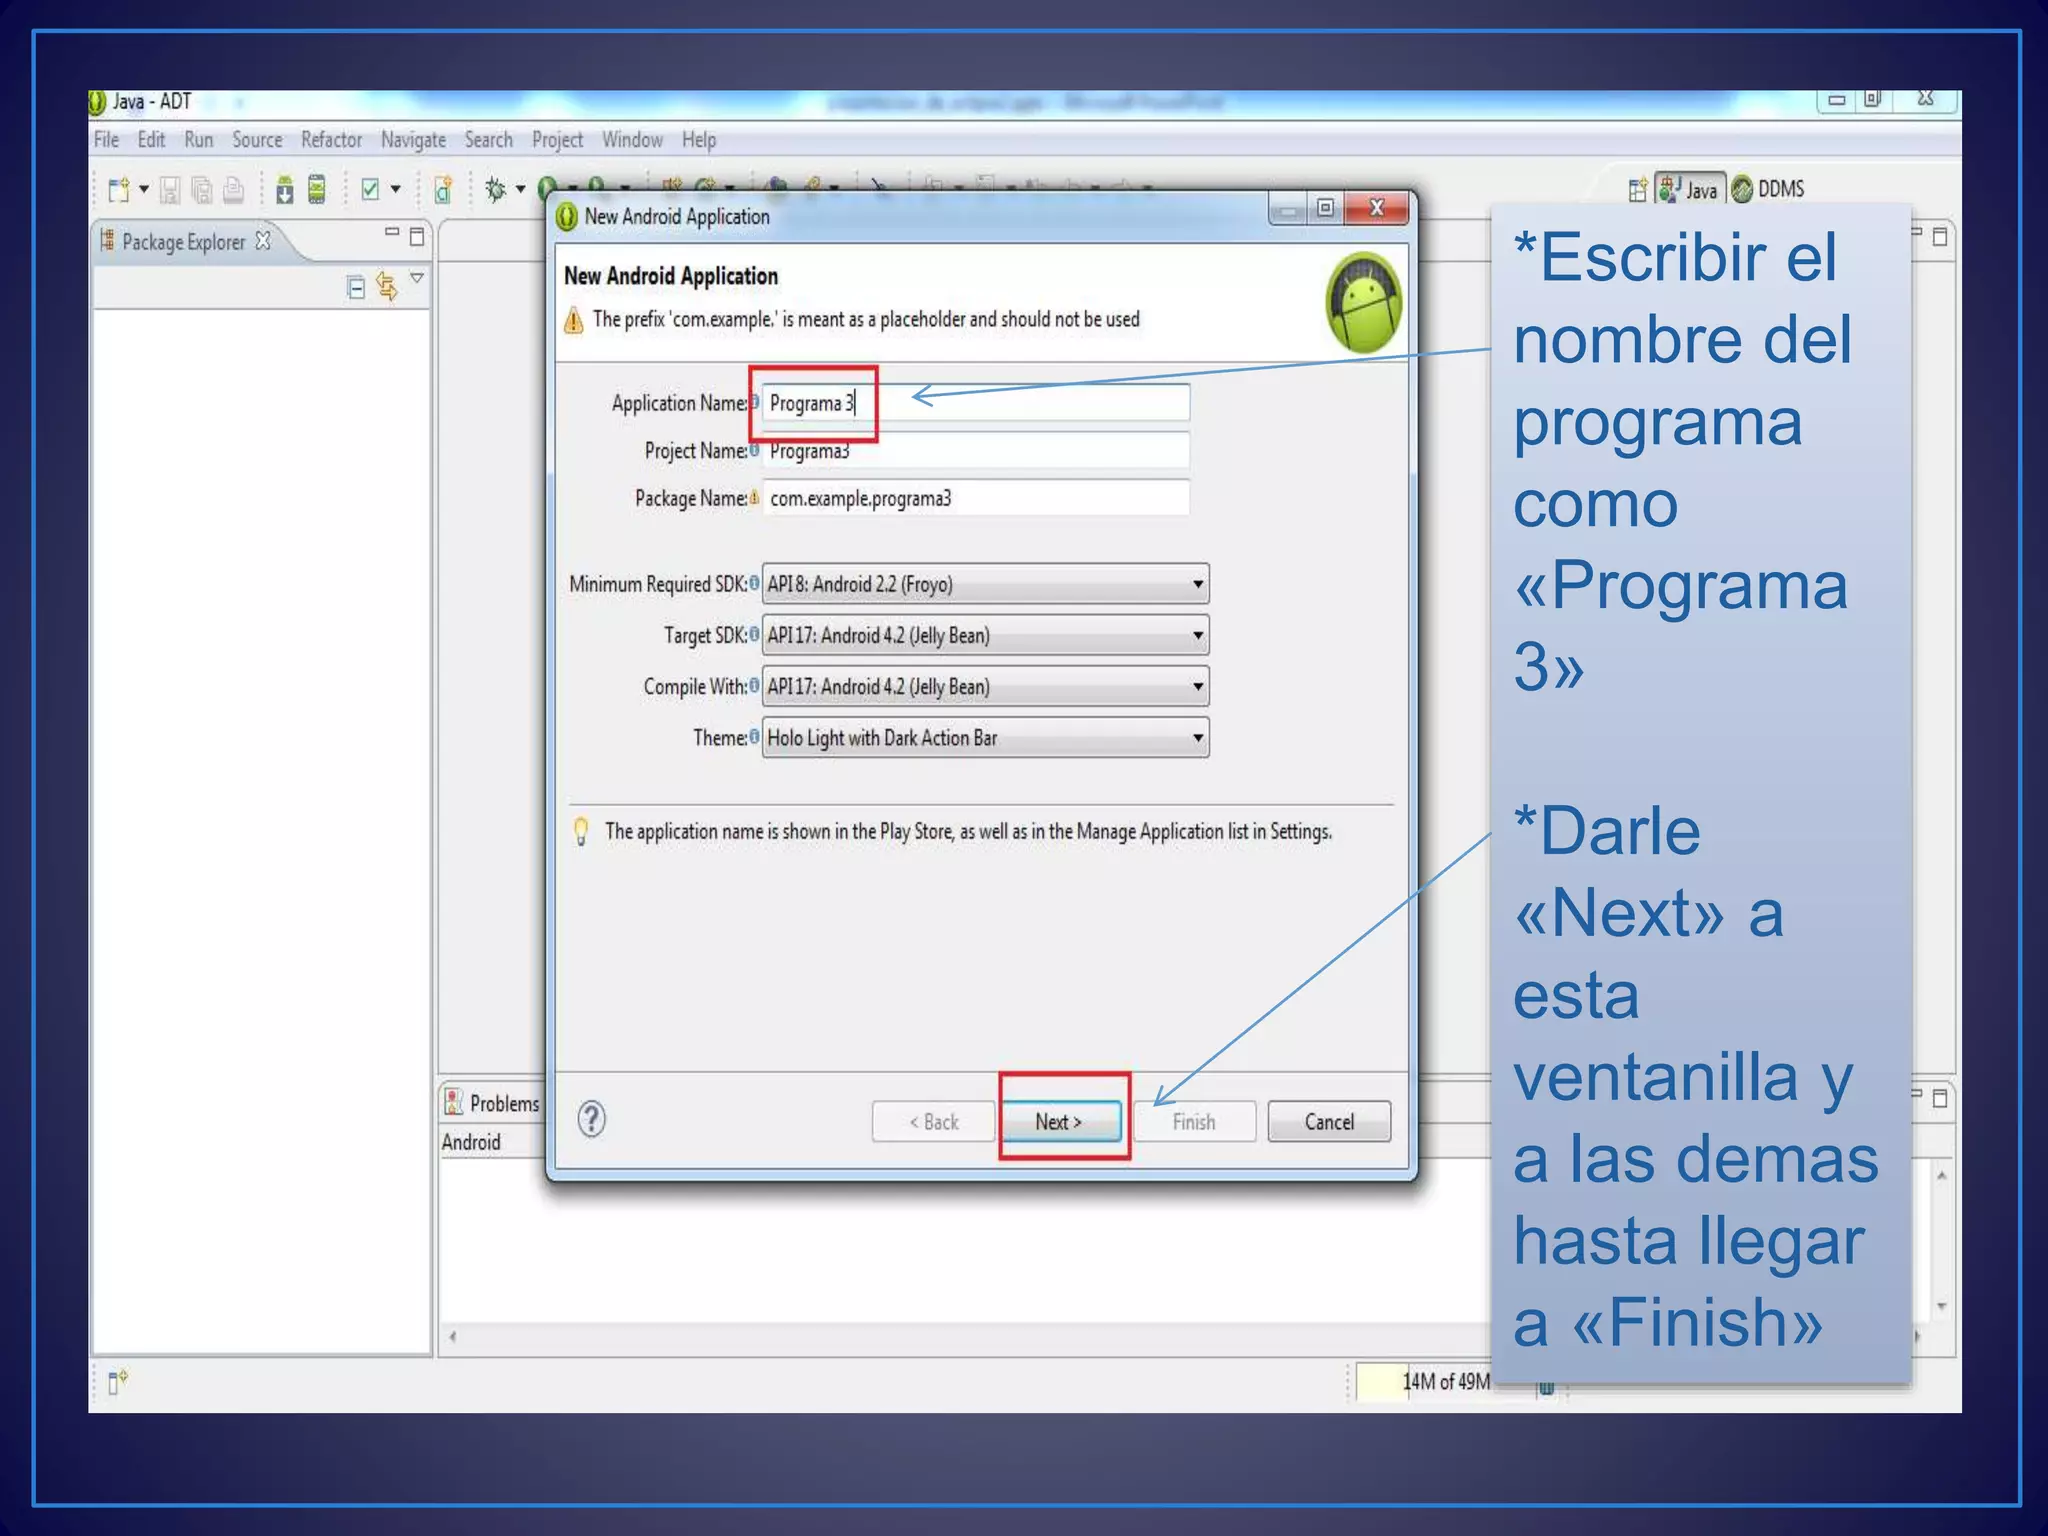Image resolution: width=2048 pixels, height=1536 pixels.
Task: Select the Package Explorer tab
Action: point(184,242)
